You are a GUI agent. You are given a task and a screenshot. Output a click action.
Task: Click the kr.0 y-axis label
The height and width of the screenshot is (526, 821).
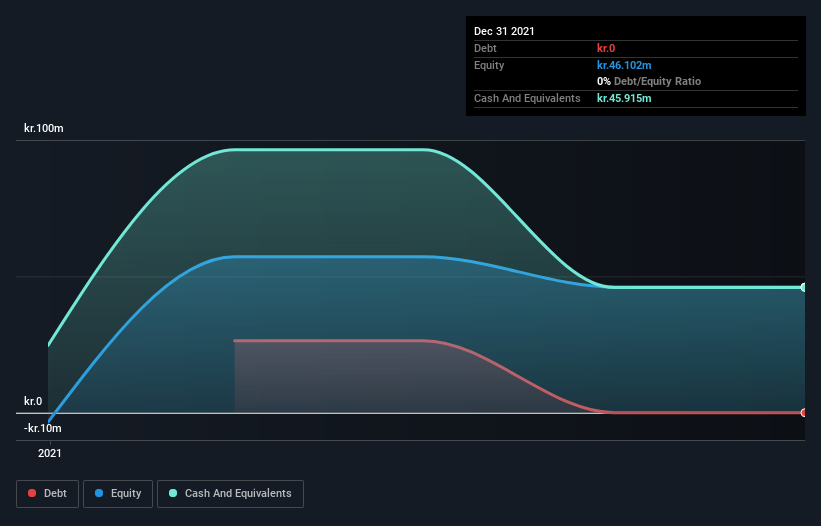click(x=33, y=401)
